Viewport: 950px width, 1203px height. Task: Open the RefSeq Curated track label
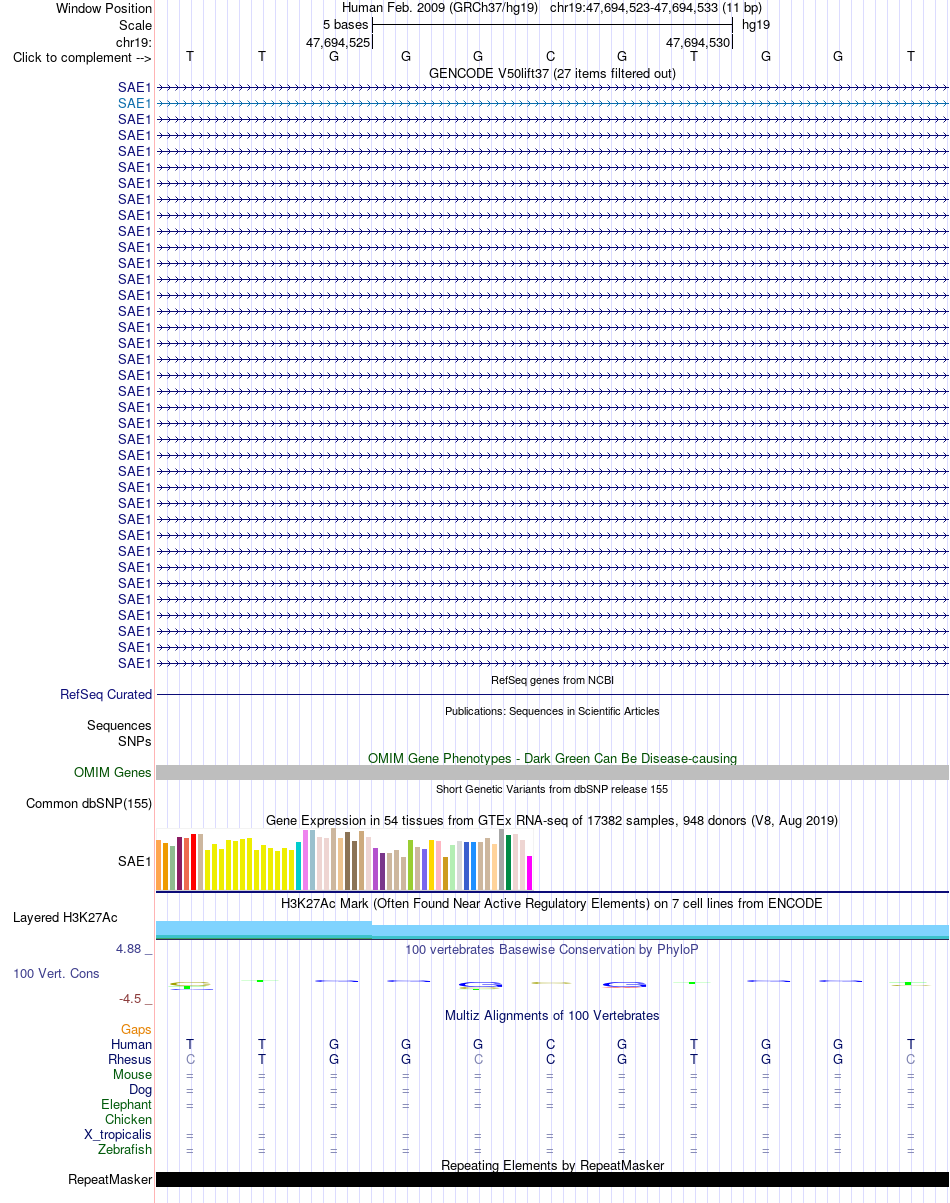click(x=106, y=694)
